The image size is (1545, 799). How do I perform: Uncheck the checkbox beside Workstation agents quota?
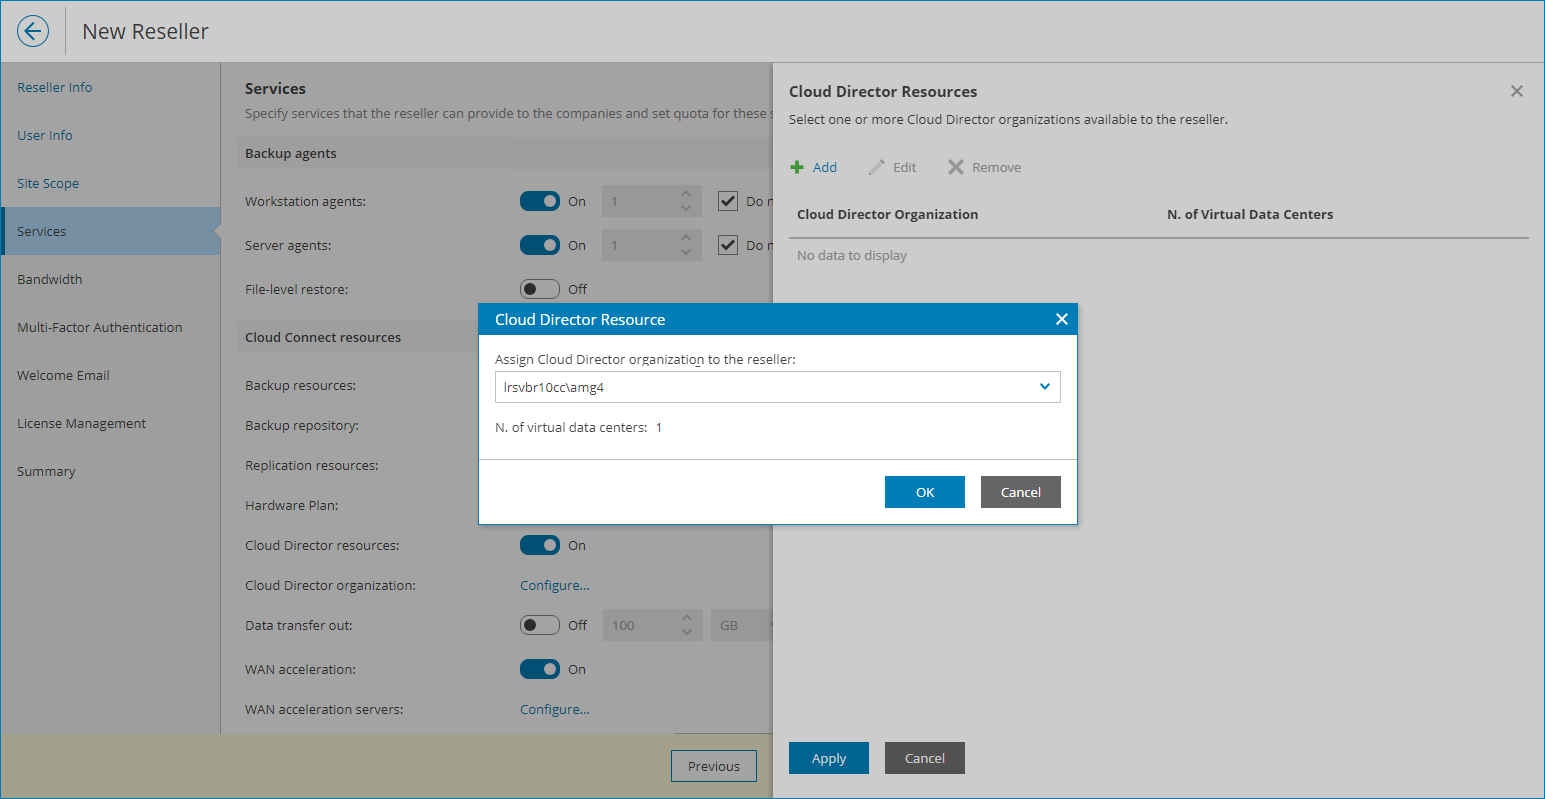(x=728, y=201)
